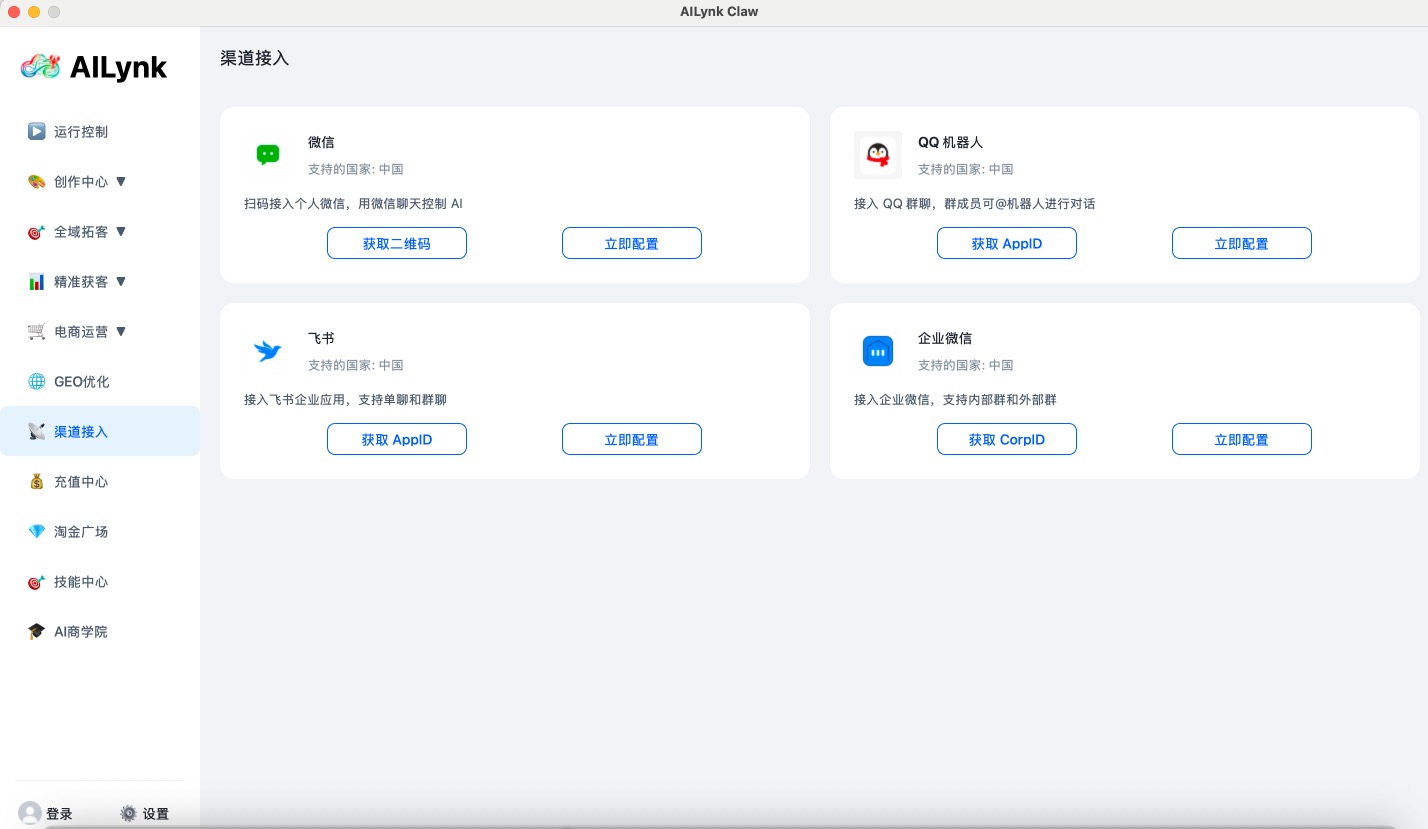Click 支持的国家: 中国 under QQ 机器人

pyautogui.click(x=966, y=169)
